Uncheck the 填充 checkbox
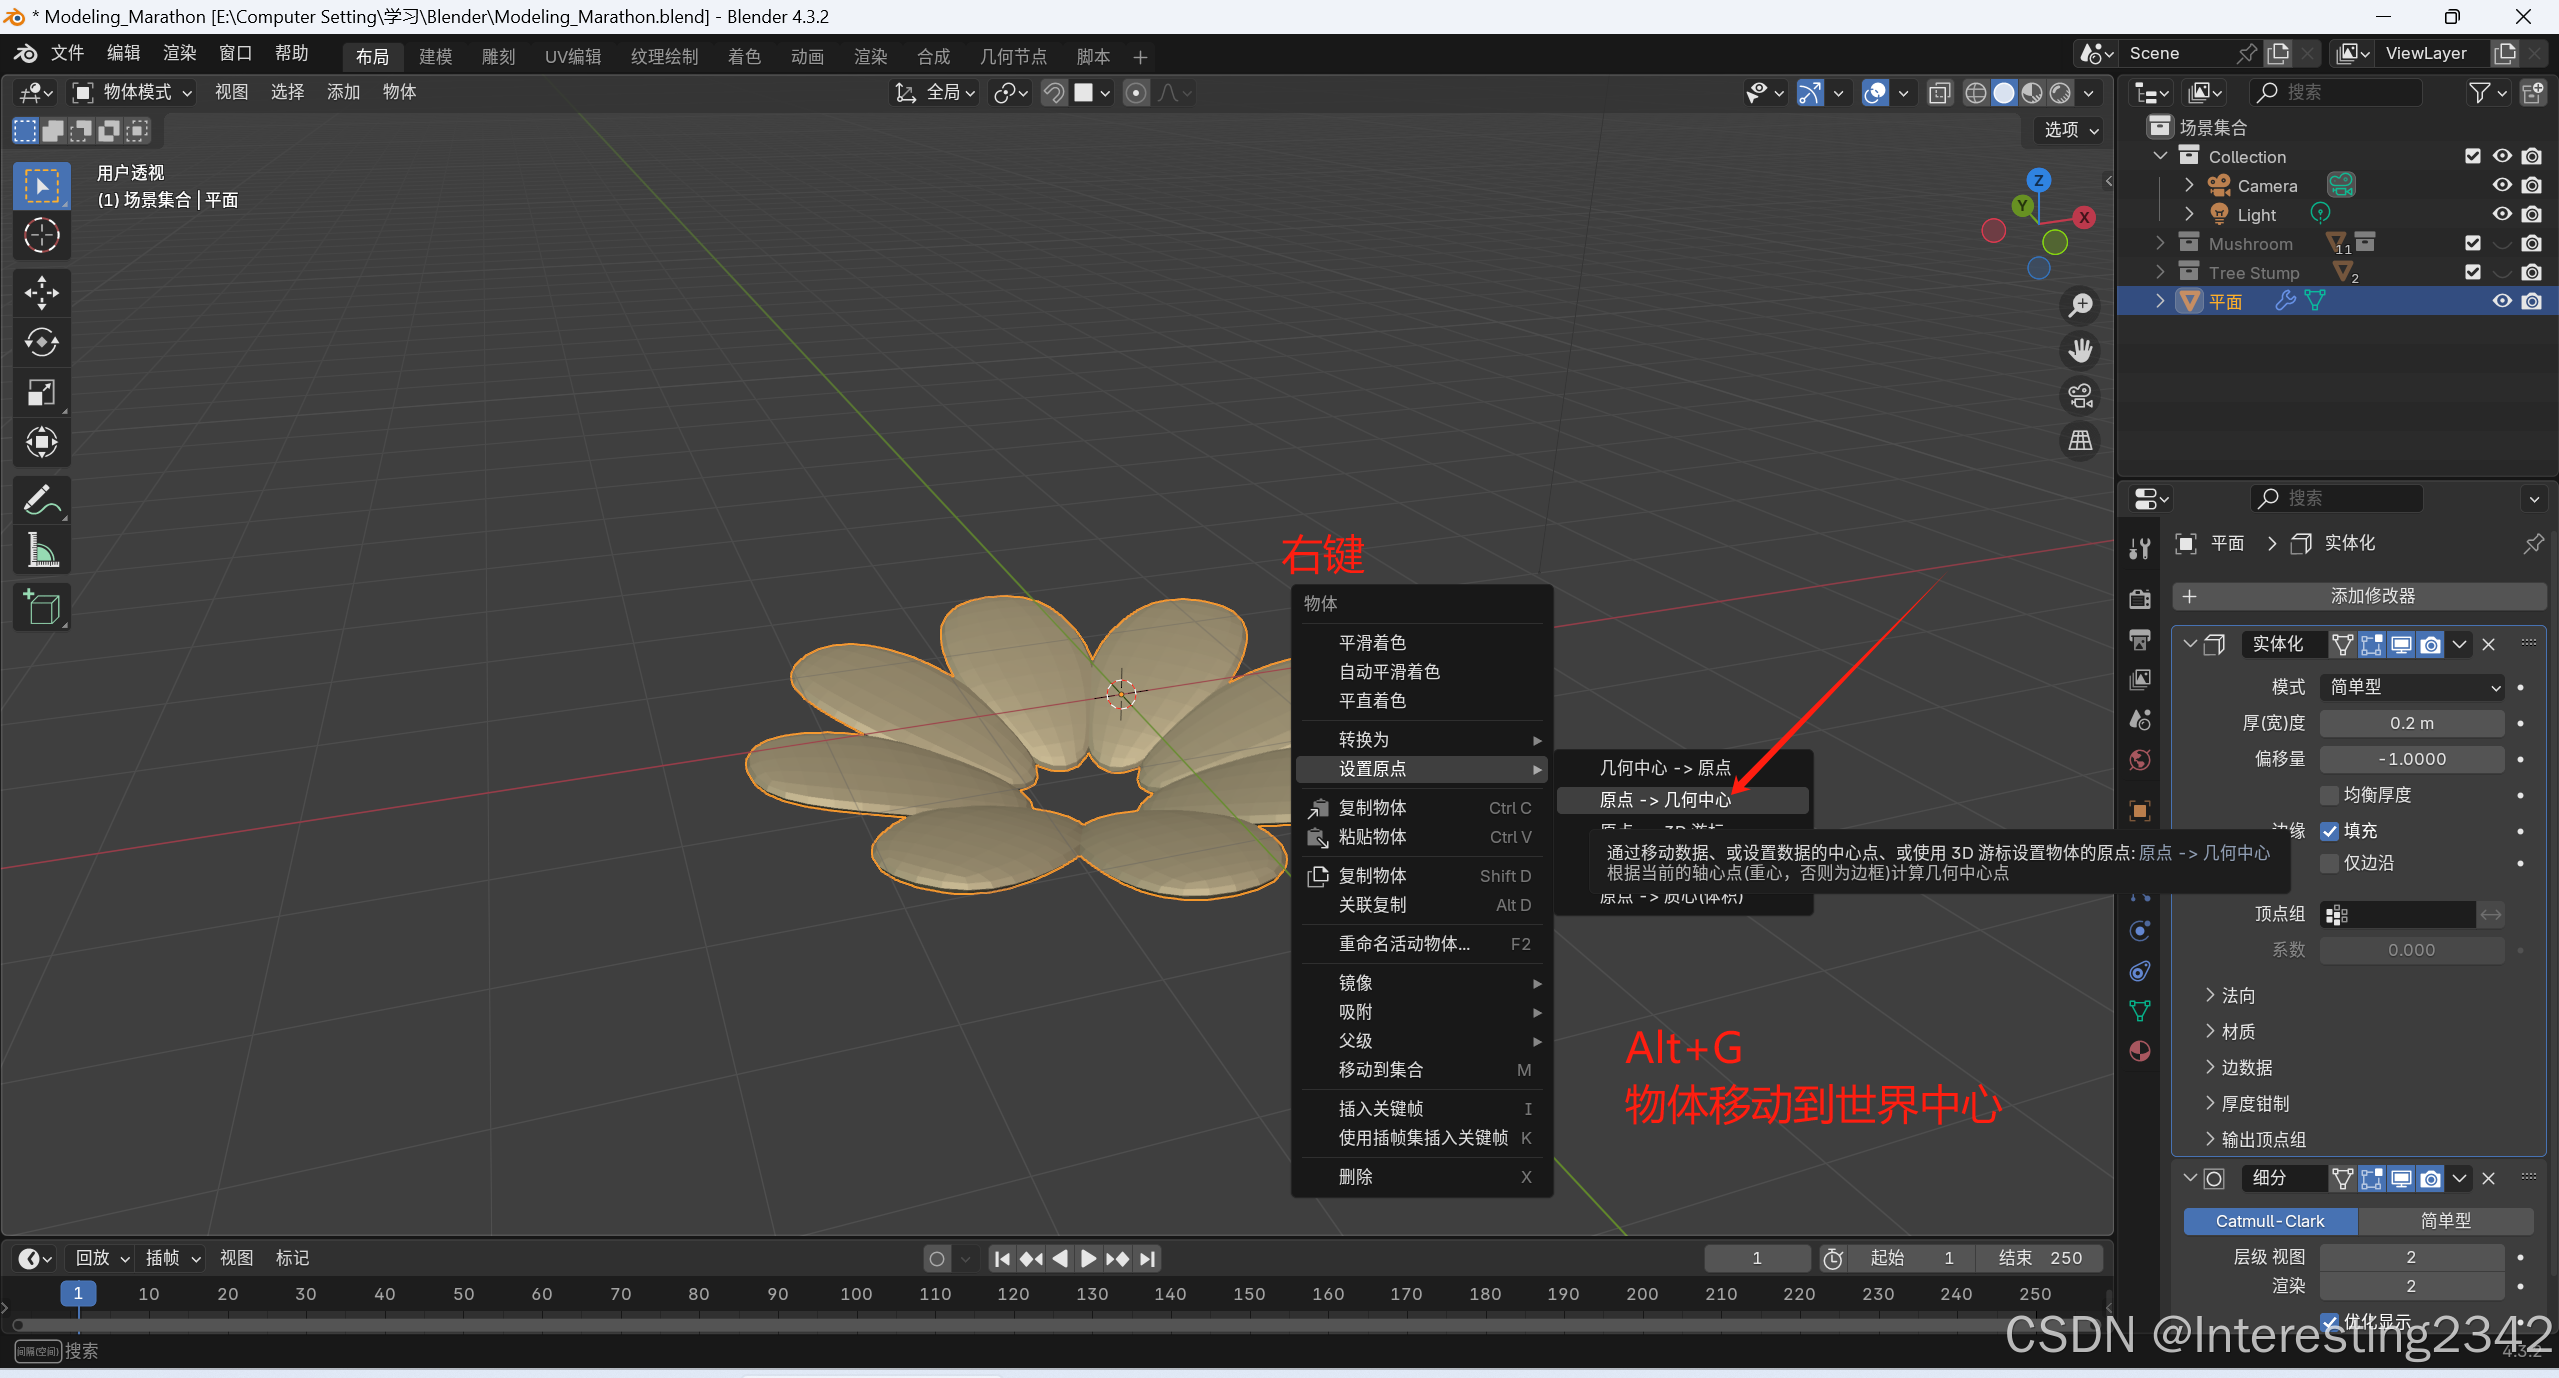 click(2330, 831)
